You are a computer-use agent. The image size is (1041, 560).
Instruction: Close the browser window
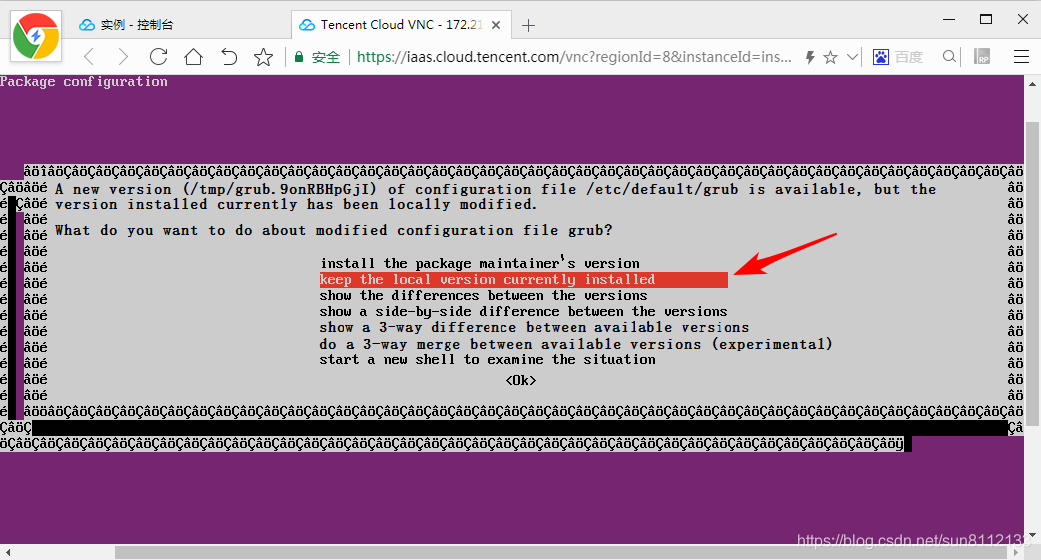click(1023, 19)
